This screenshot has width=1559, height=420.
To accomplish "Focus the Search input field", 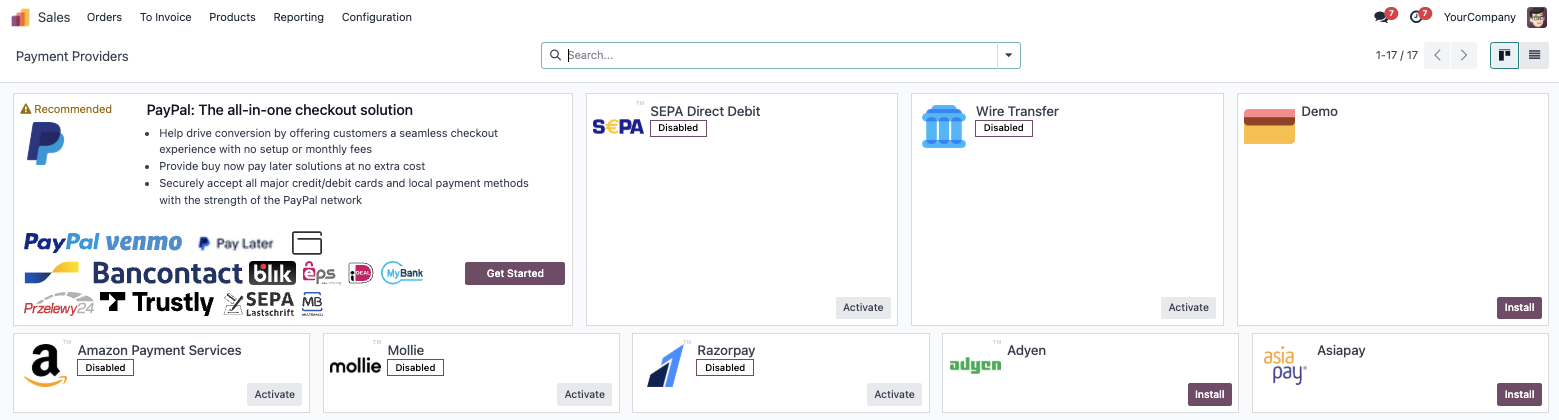I will [x=780, y=56].
